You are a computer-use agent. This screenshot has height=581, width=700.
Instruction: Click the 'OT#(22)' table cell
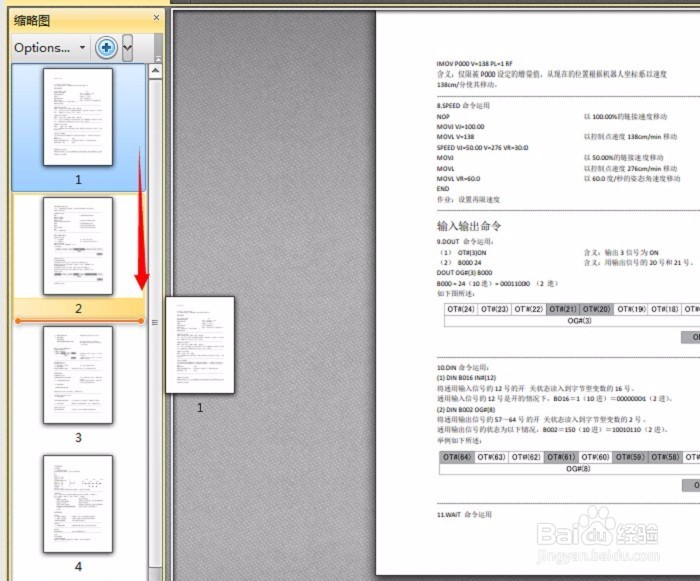(x=529, y=309)
